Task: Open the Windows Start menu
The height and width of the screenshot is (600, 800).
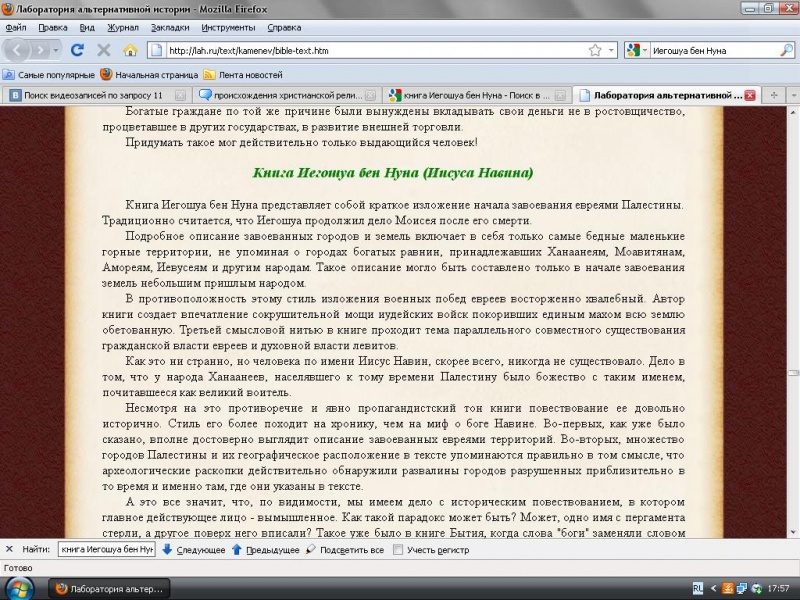Action: point(20,587)
